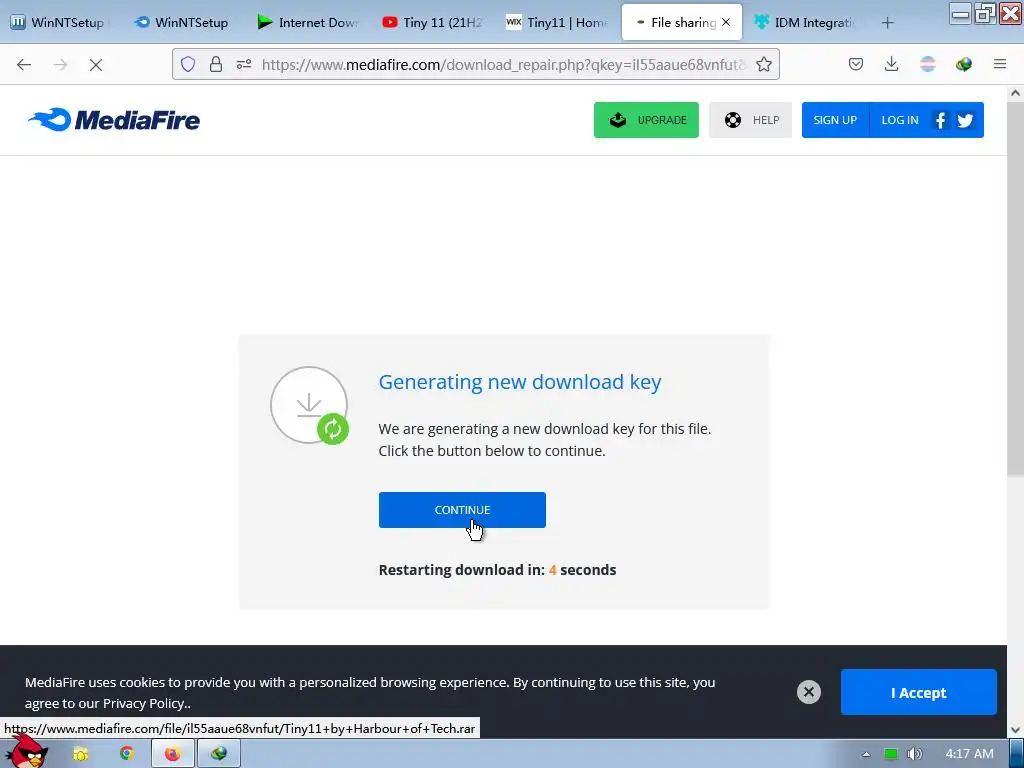Image resolution: width=1024 pixels, height=768 pixels.
Task: Click the striped extension icon in toolbar
Action: click(927, 64)
